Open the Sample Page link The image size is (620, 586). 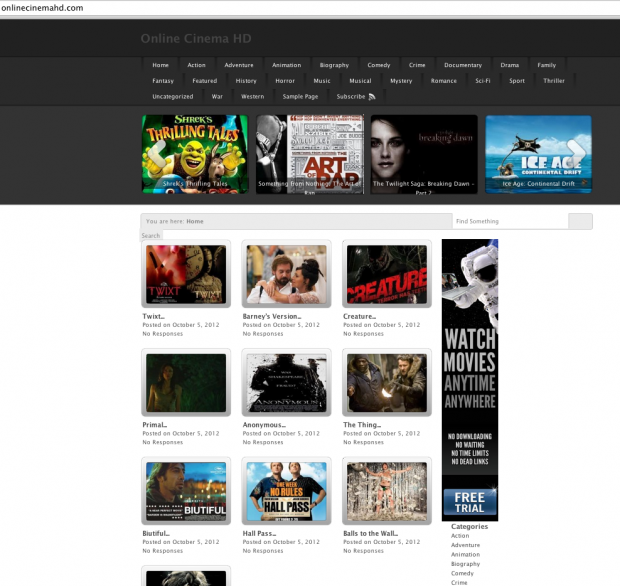coord(301,96)
